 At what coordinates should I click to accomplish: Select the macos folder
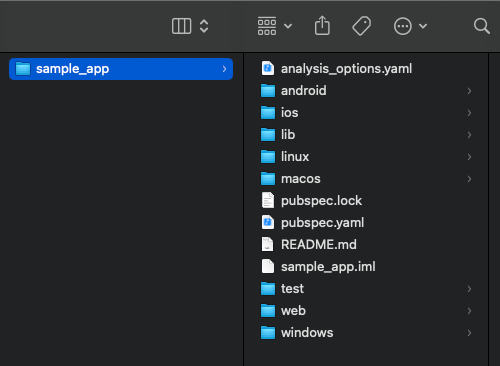click(365, 179)
